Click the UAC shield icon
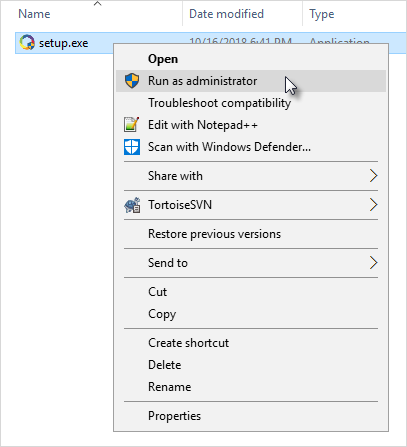Screen dimensions: 407x447 [x=132, y=81]
